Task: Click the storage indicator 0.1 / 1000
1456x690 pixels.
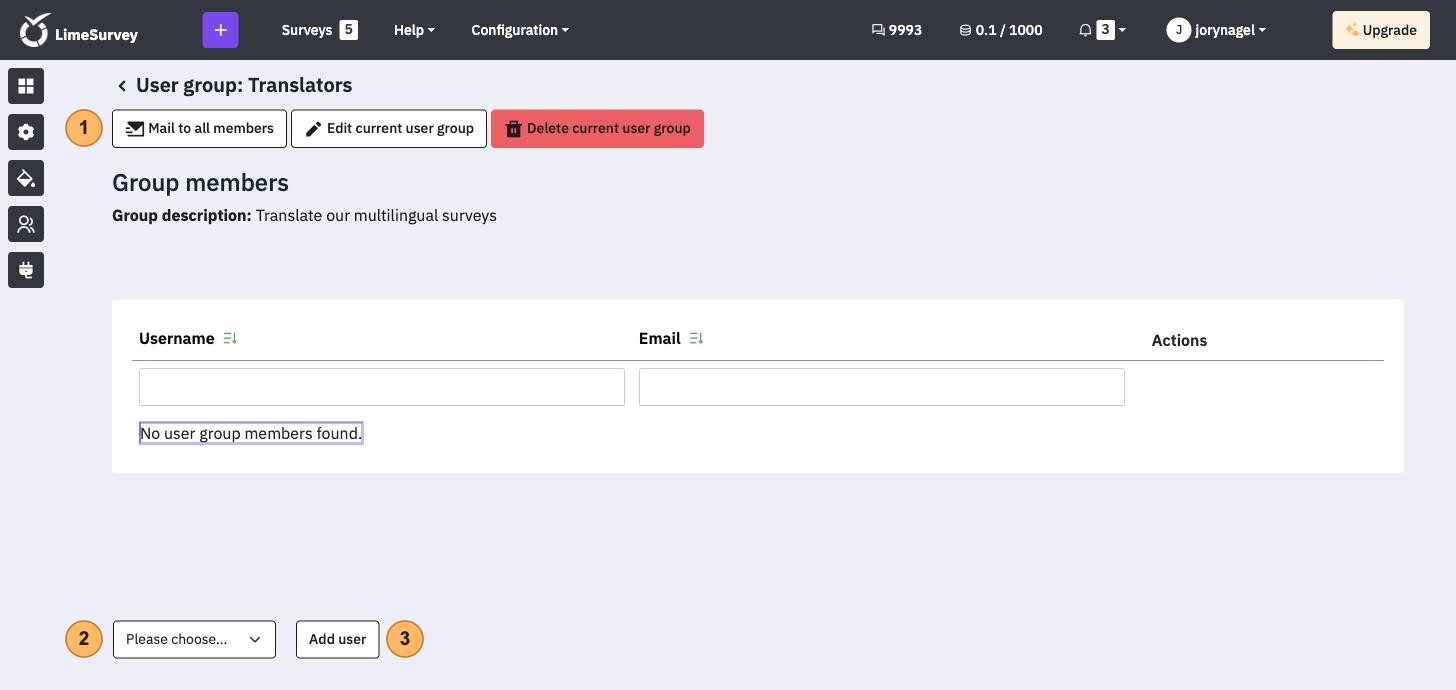Action: (1001, 30)
